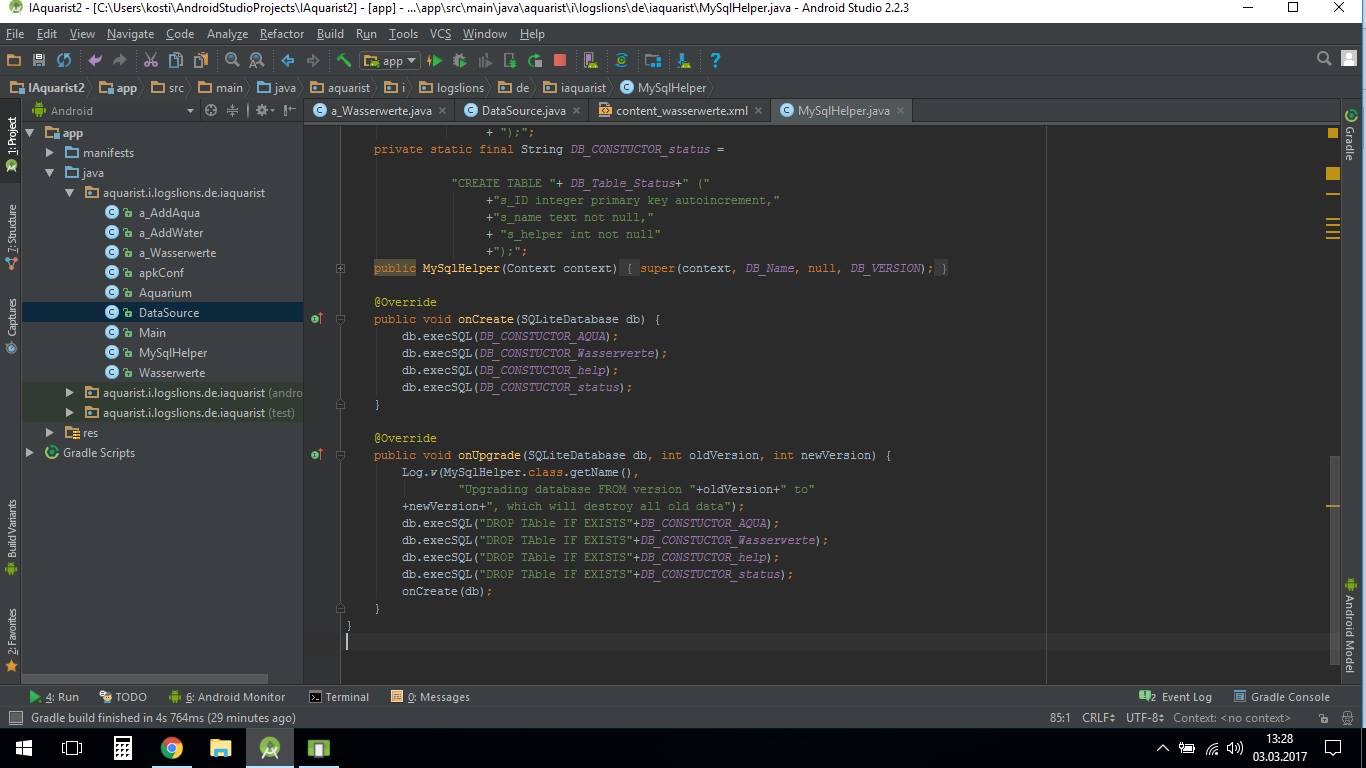This screenshot has width=1366, height=768.
Task: Open the app run configuration dropdown
Action: [x=390, y=61]
